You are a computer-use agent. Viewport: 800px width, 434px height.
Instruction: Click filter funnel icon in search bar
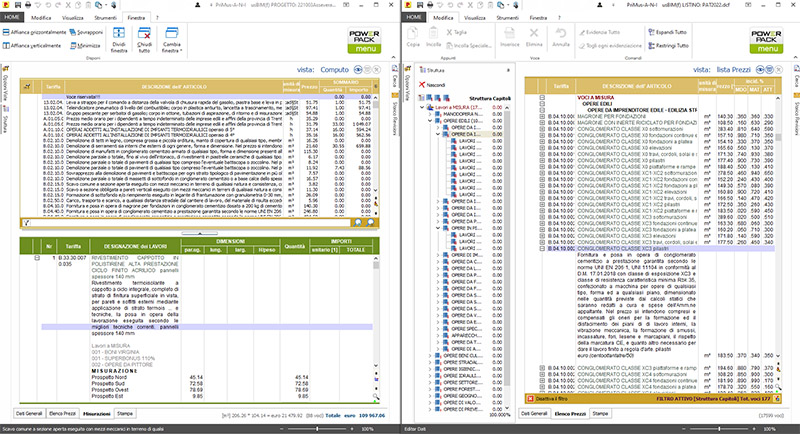click(x=27, y=222)
